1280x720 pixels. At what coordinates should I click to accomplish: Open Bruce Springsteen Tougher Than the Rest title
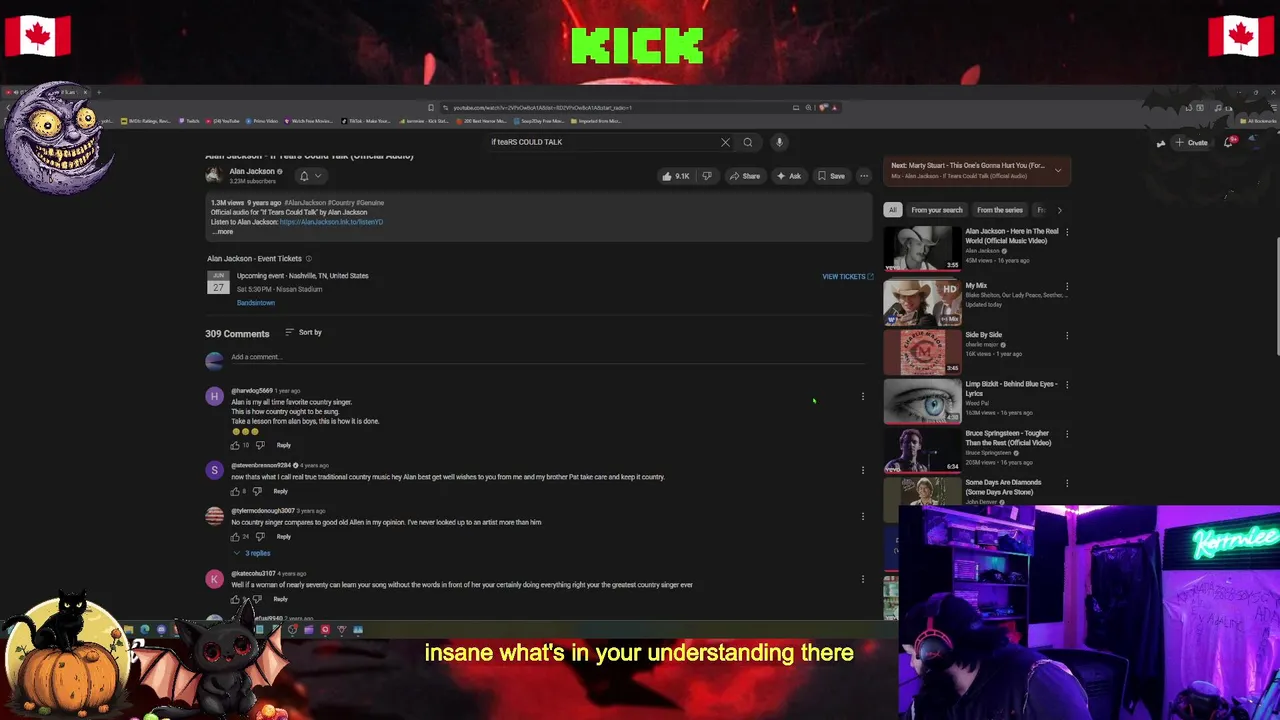point(1008,438)
